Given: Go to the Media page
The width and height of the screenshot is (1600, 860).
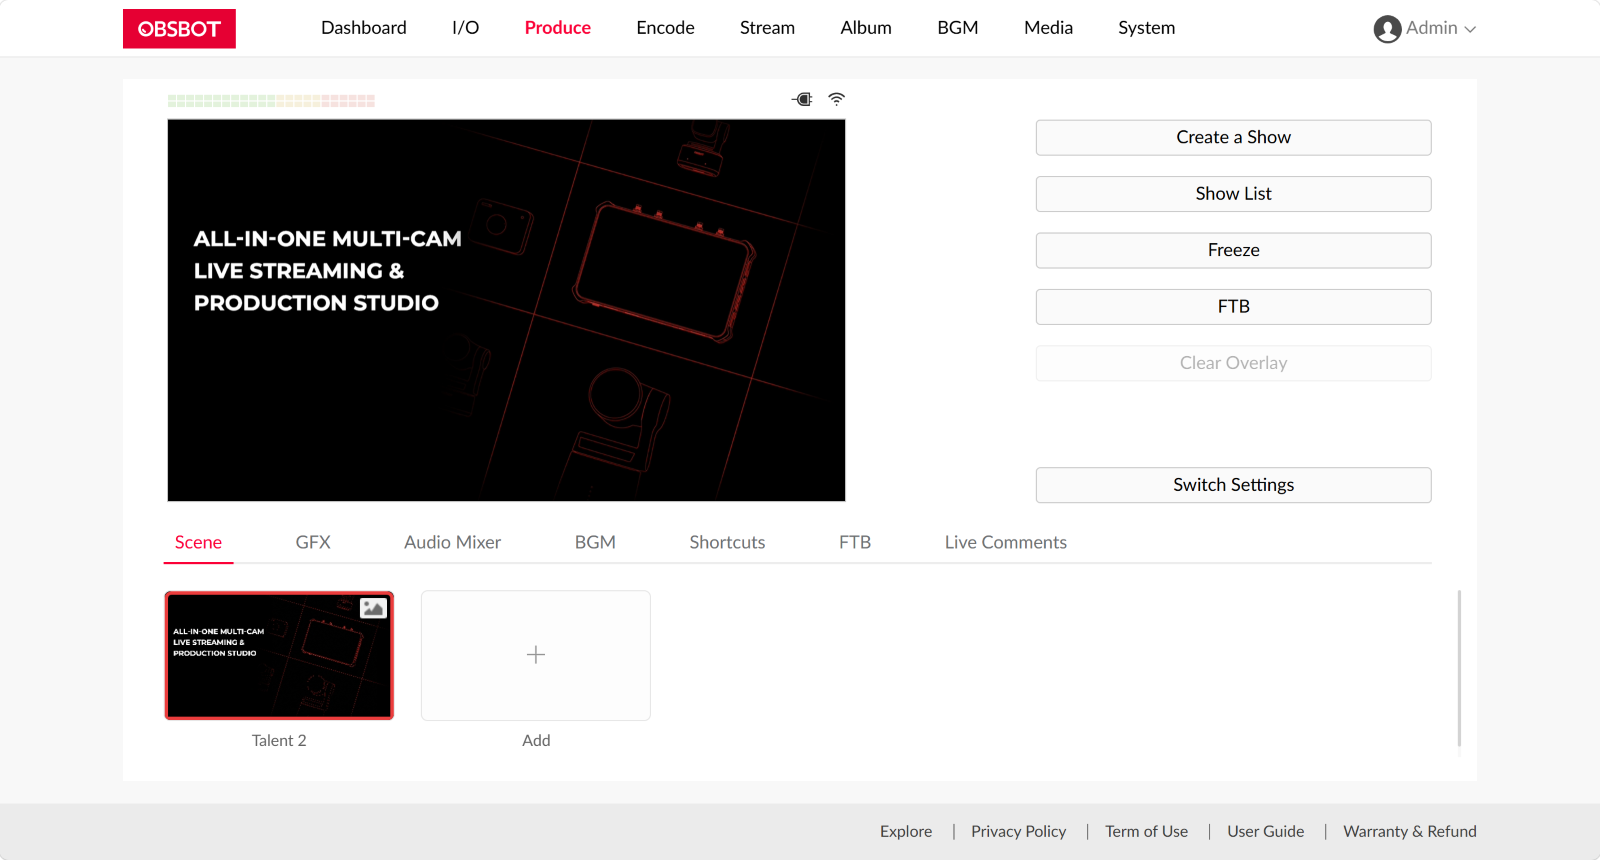Looking at the screenshot, I should (1048, 28).
